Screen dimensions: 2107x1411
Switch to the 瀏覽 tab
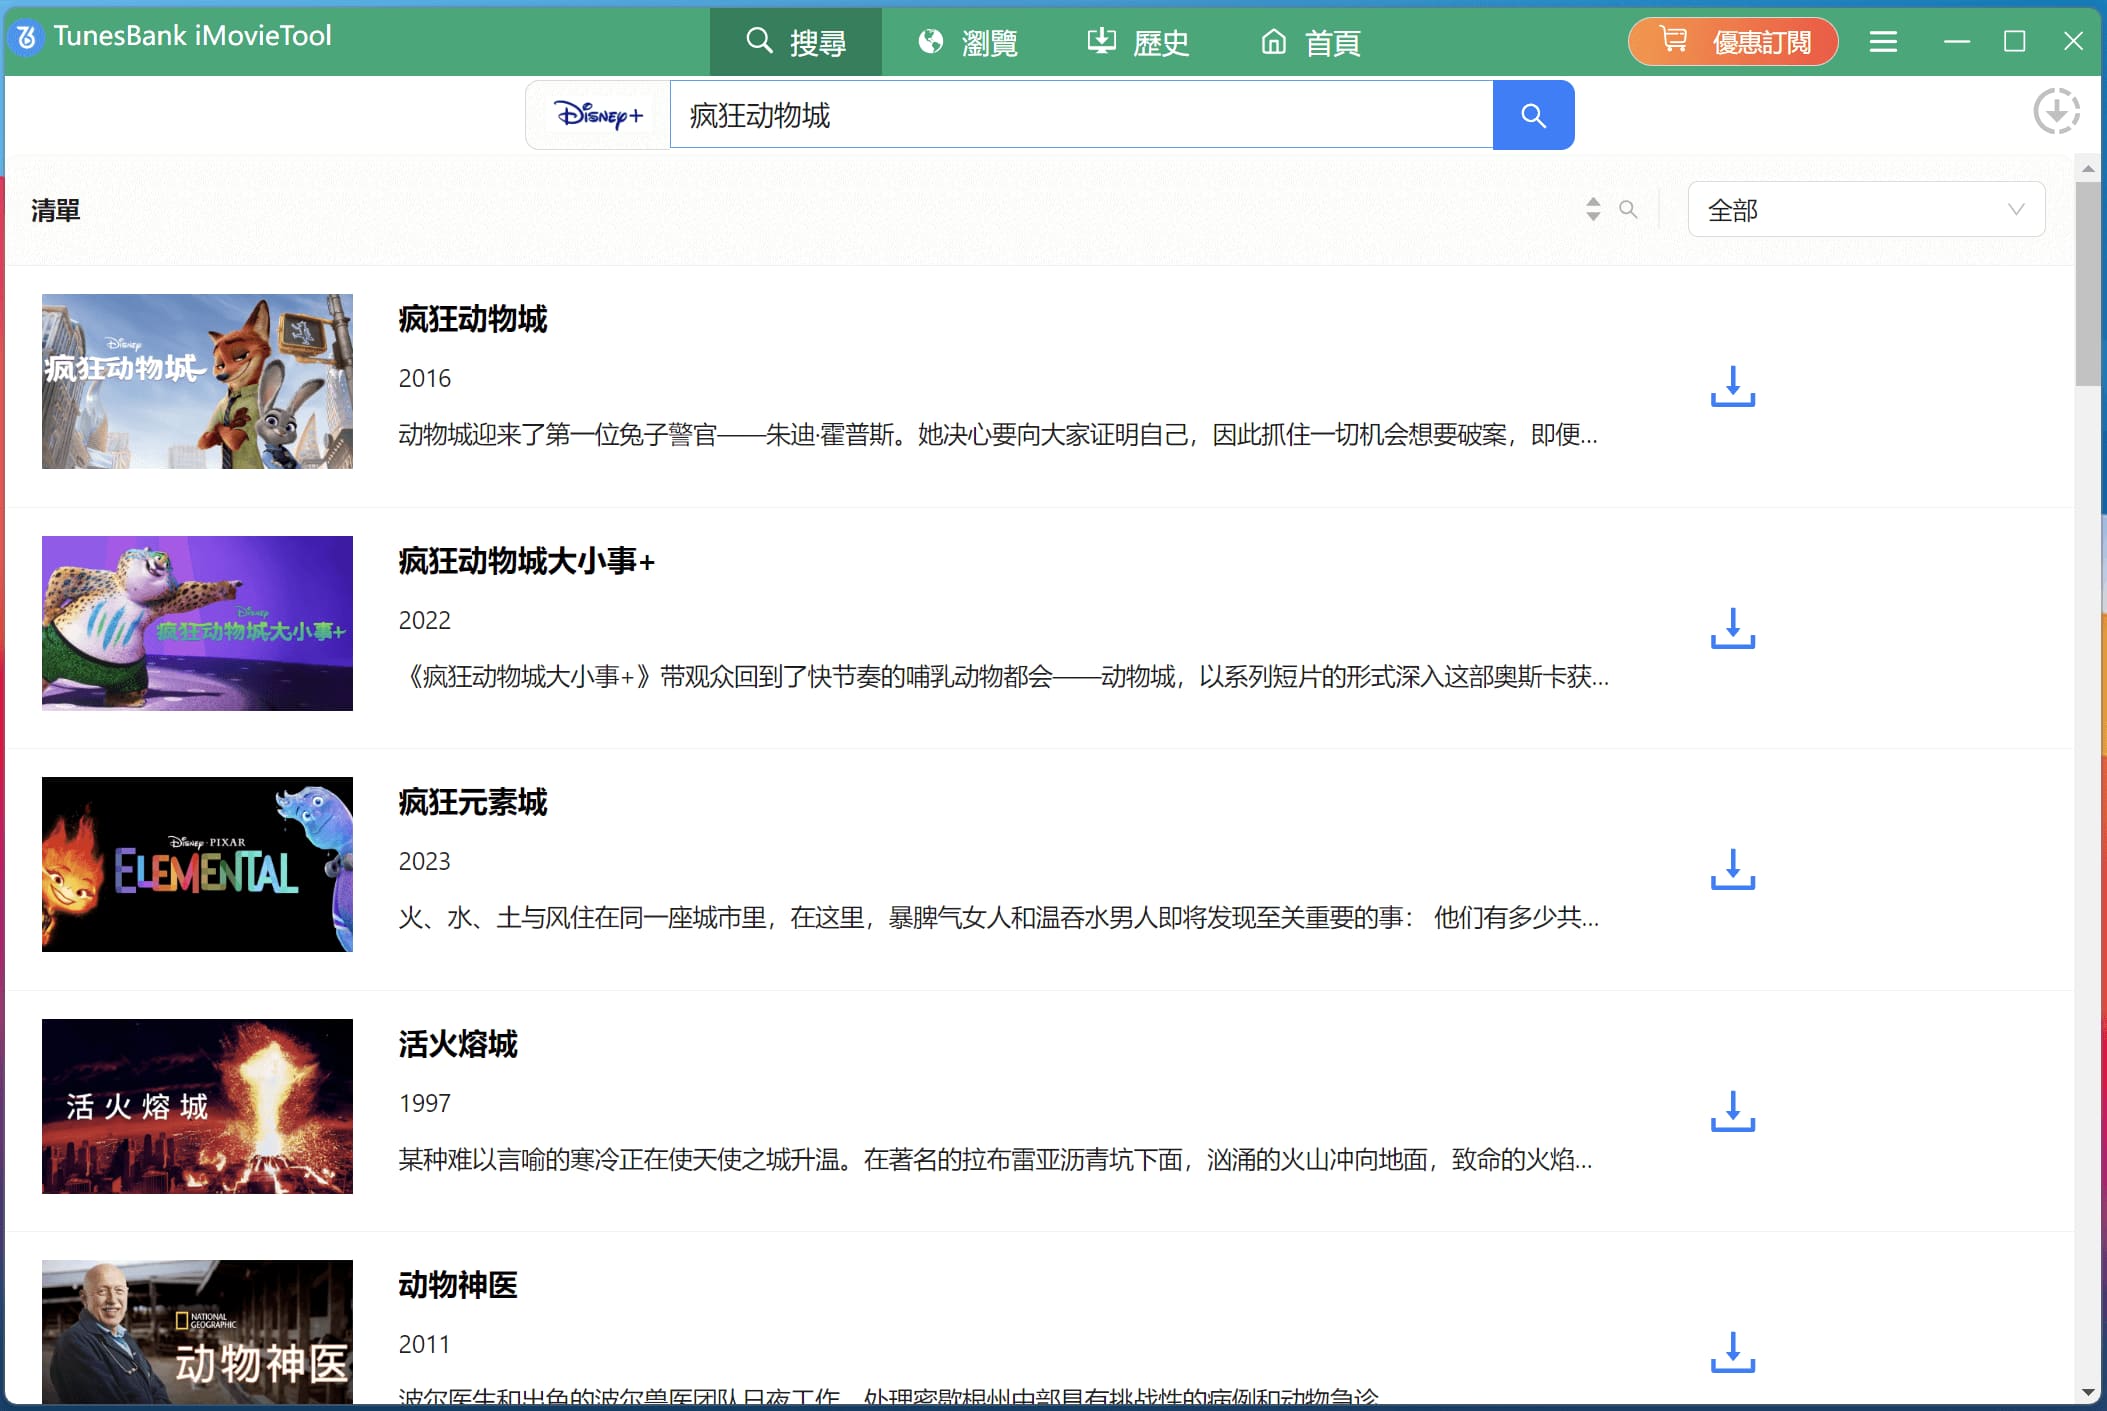click(967, 43)
